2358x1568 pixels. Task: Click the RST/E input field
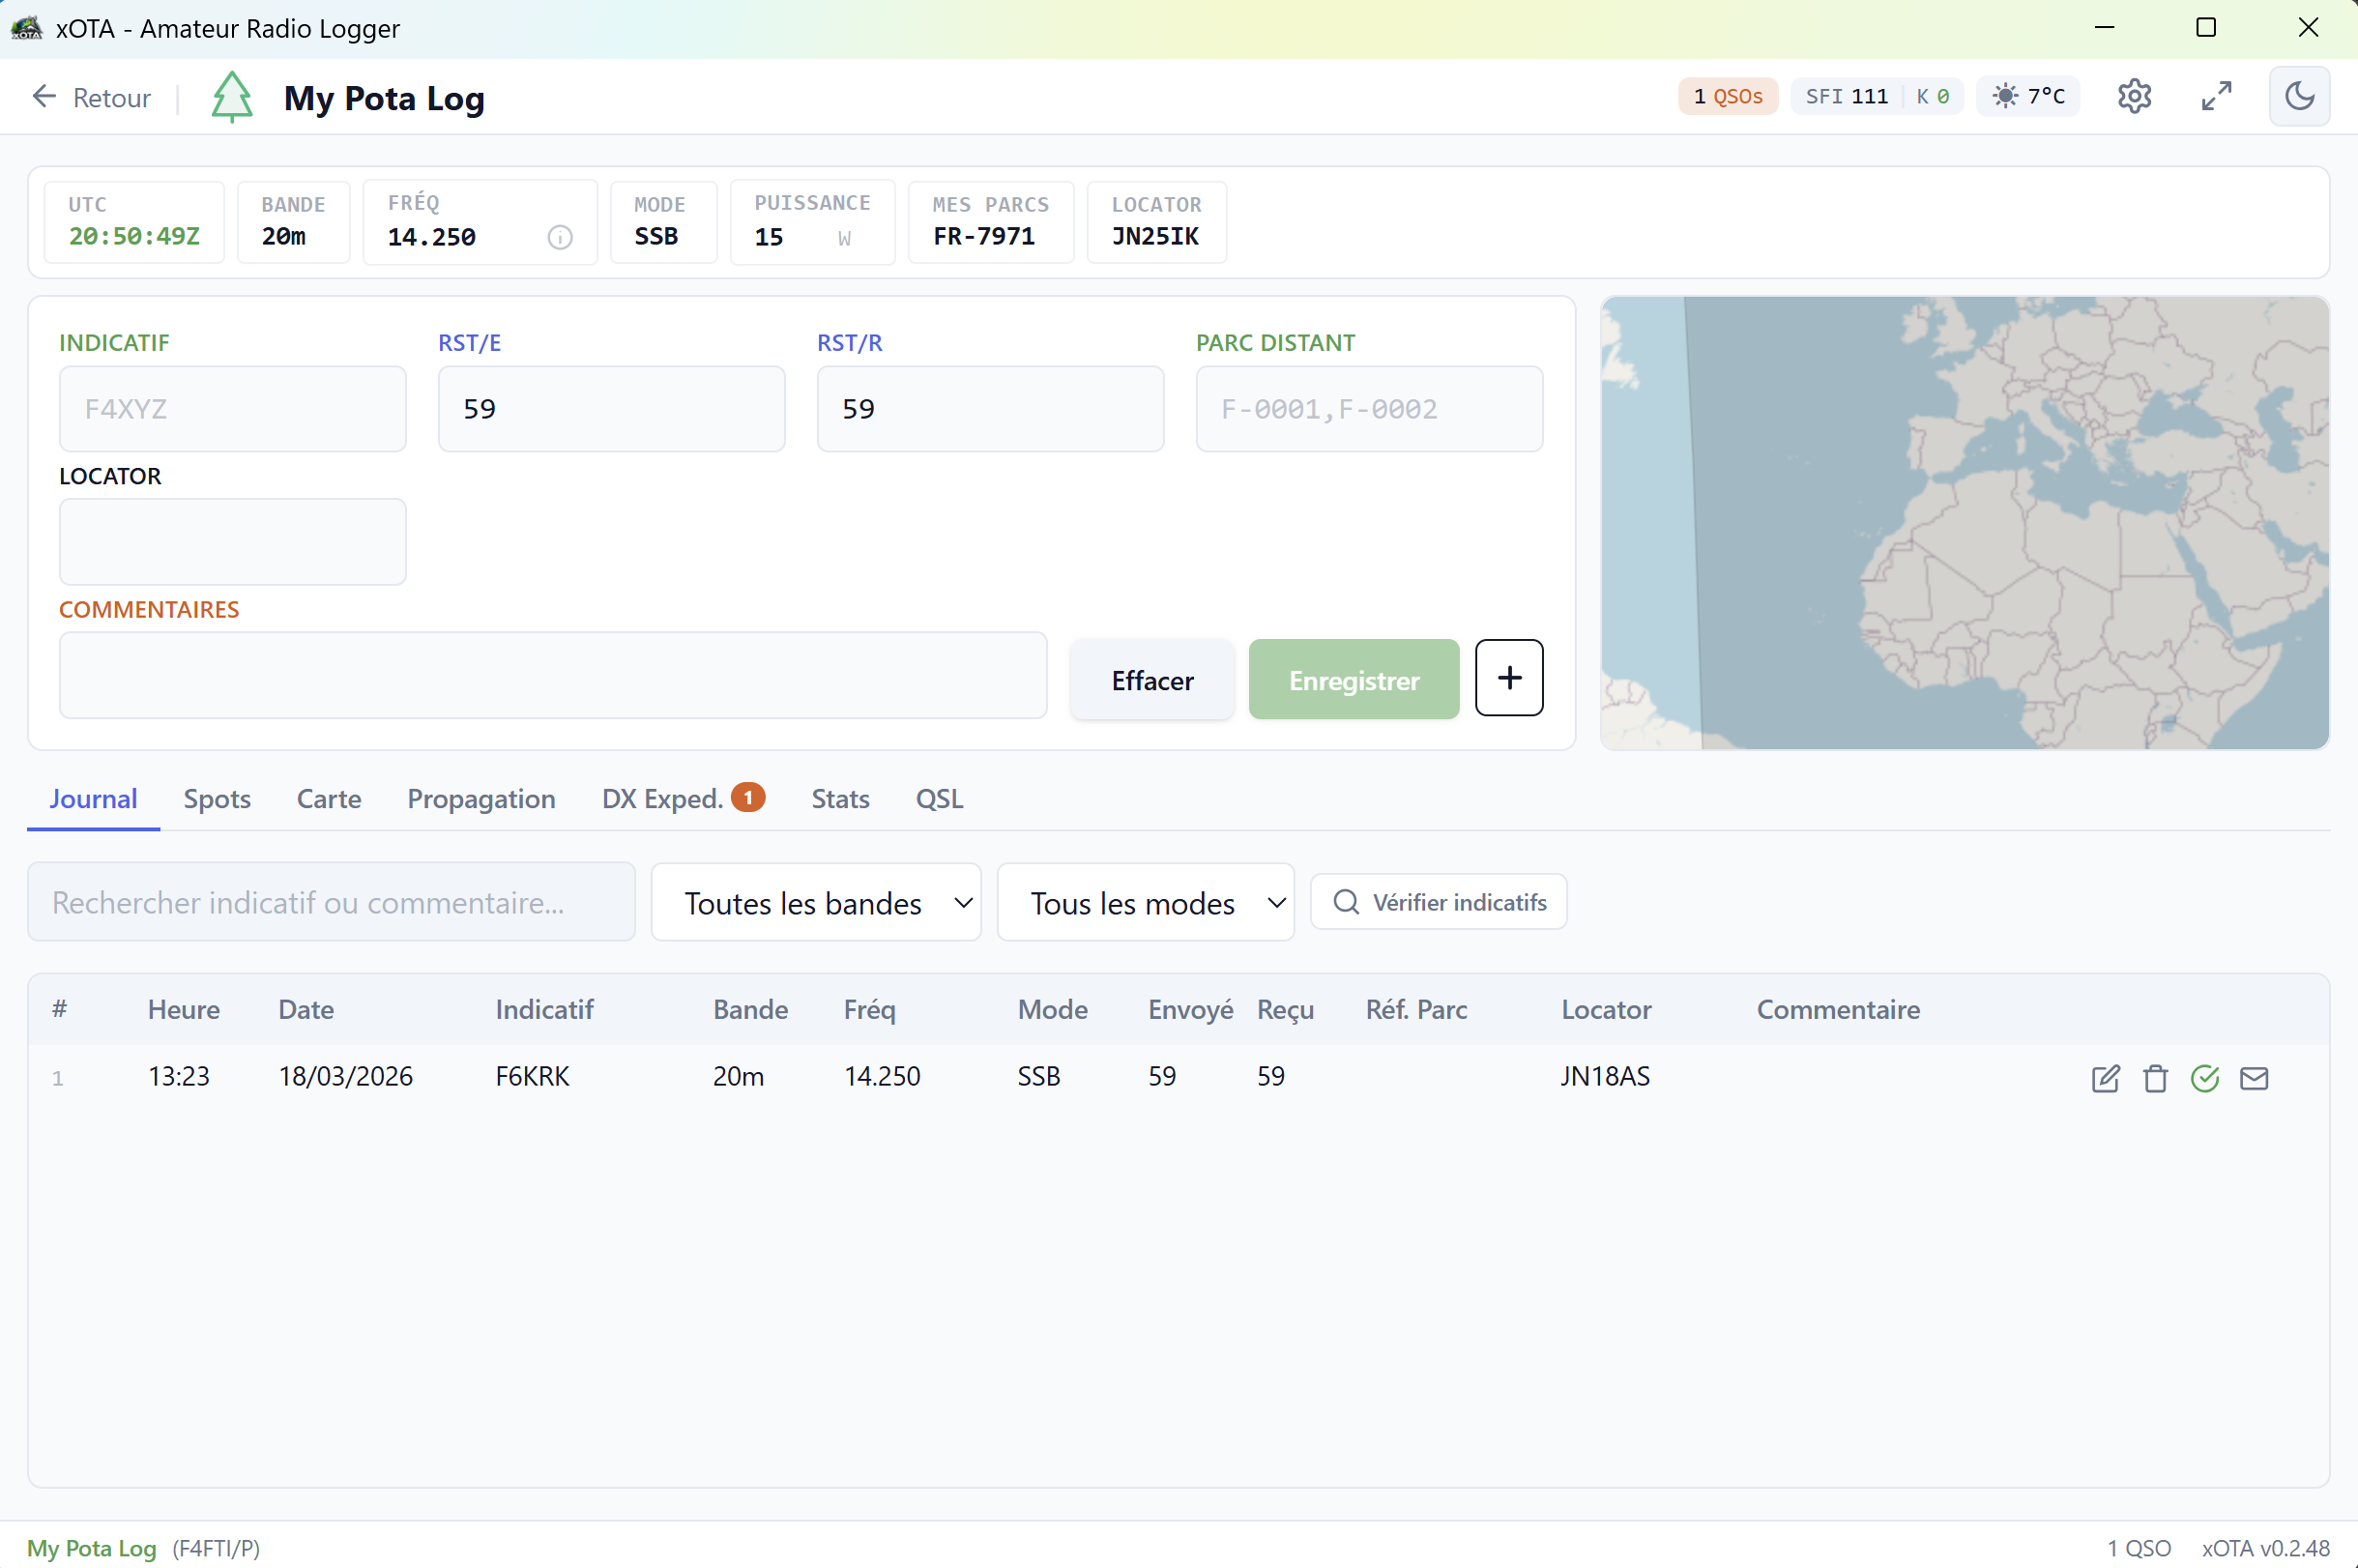612,409
